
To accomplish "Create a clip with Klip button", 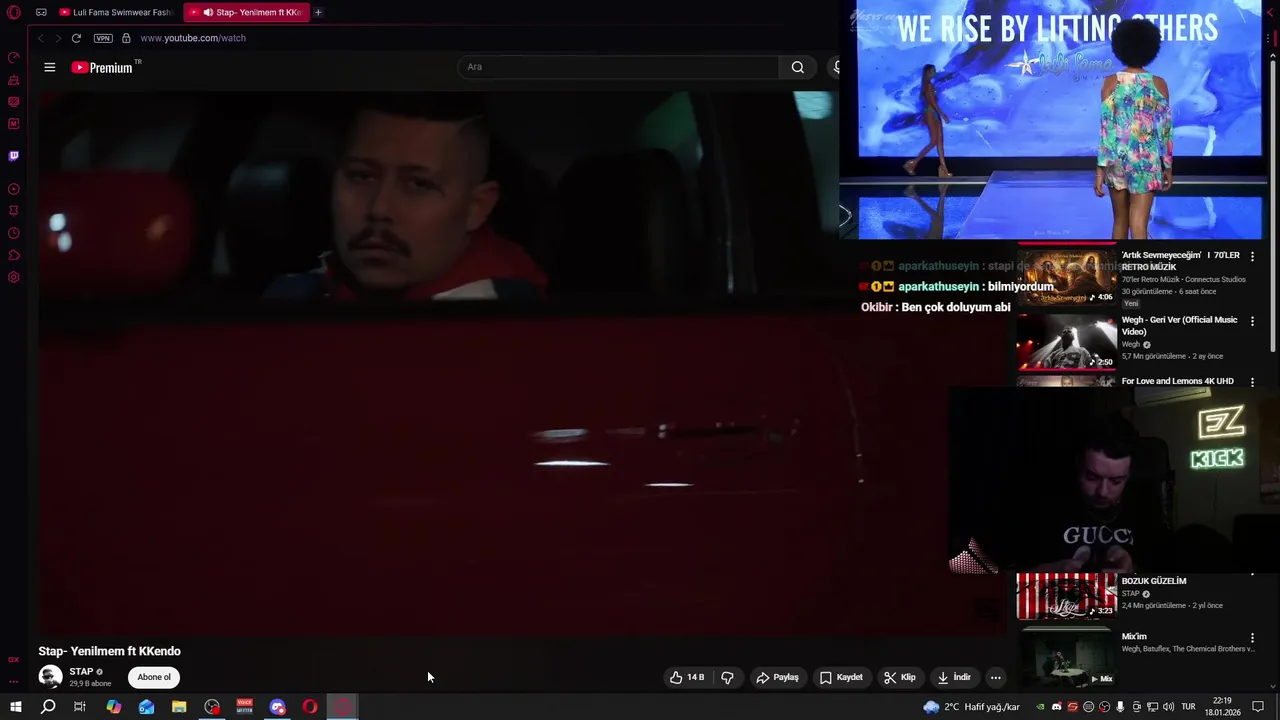I will (899, 677).
